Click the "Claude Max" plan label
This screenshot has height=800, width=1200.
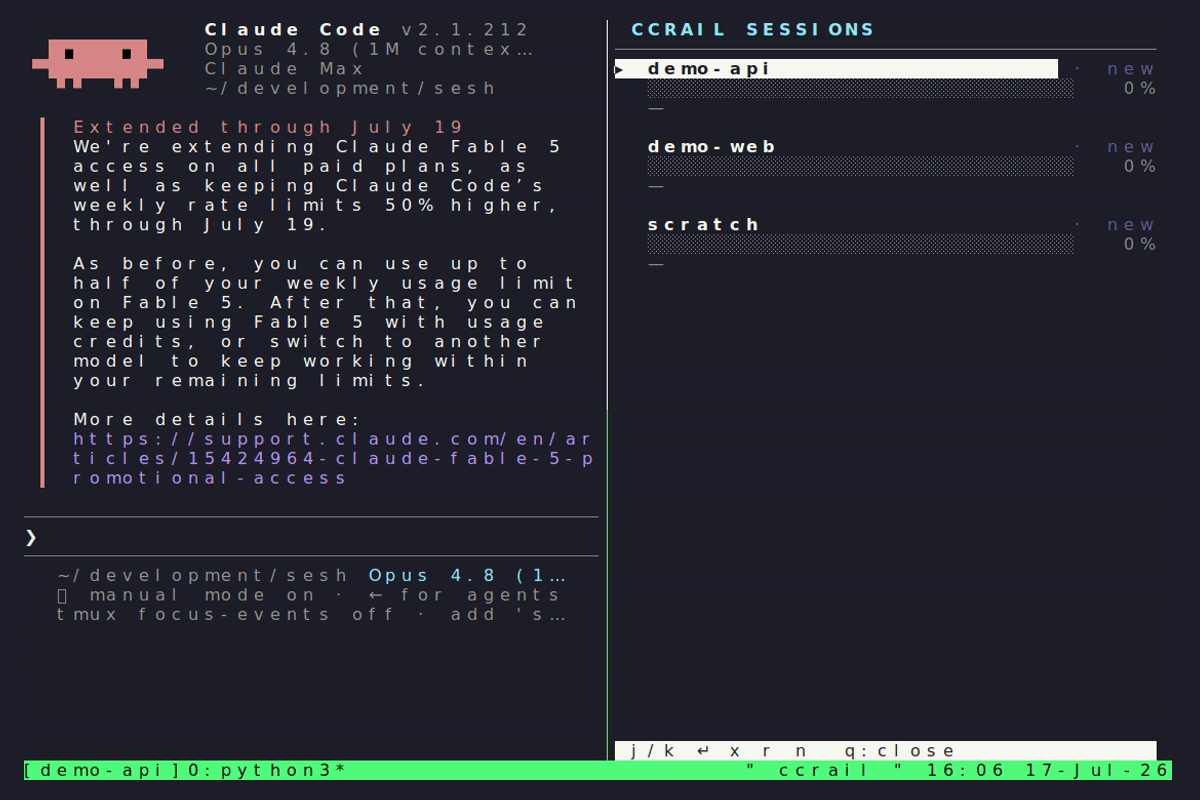[x=285, y=69]
